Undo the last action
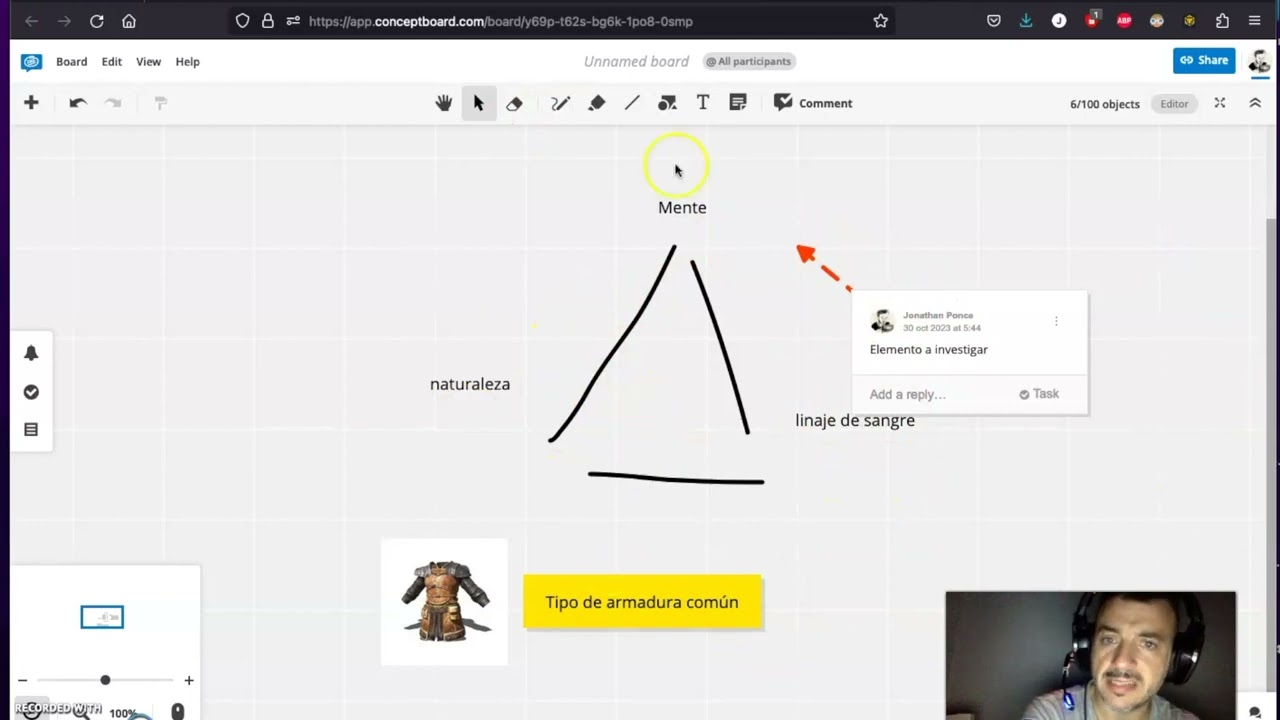 (x=78, y=103)
